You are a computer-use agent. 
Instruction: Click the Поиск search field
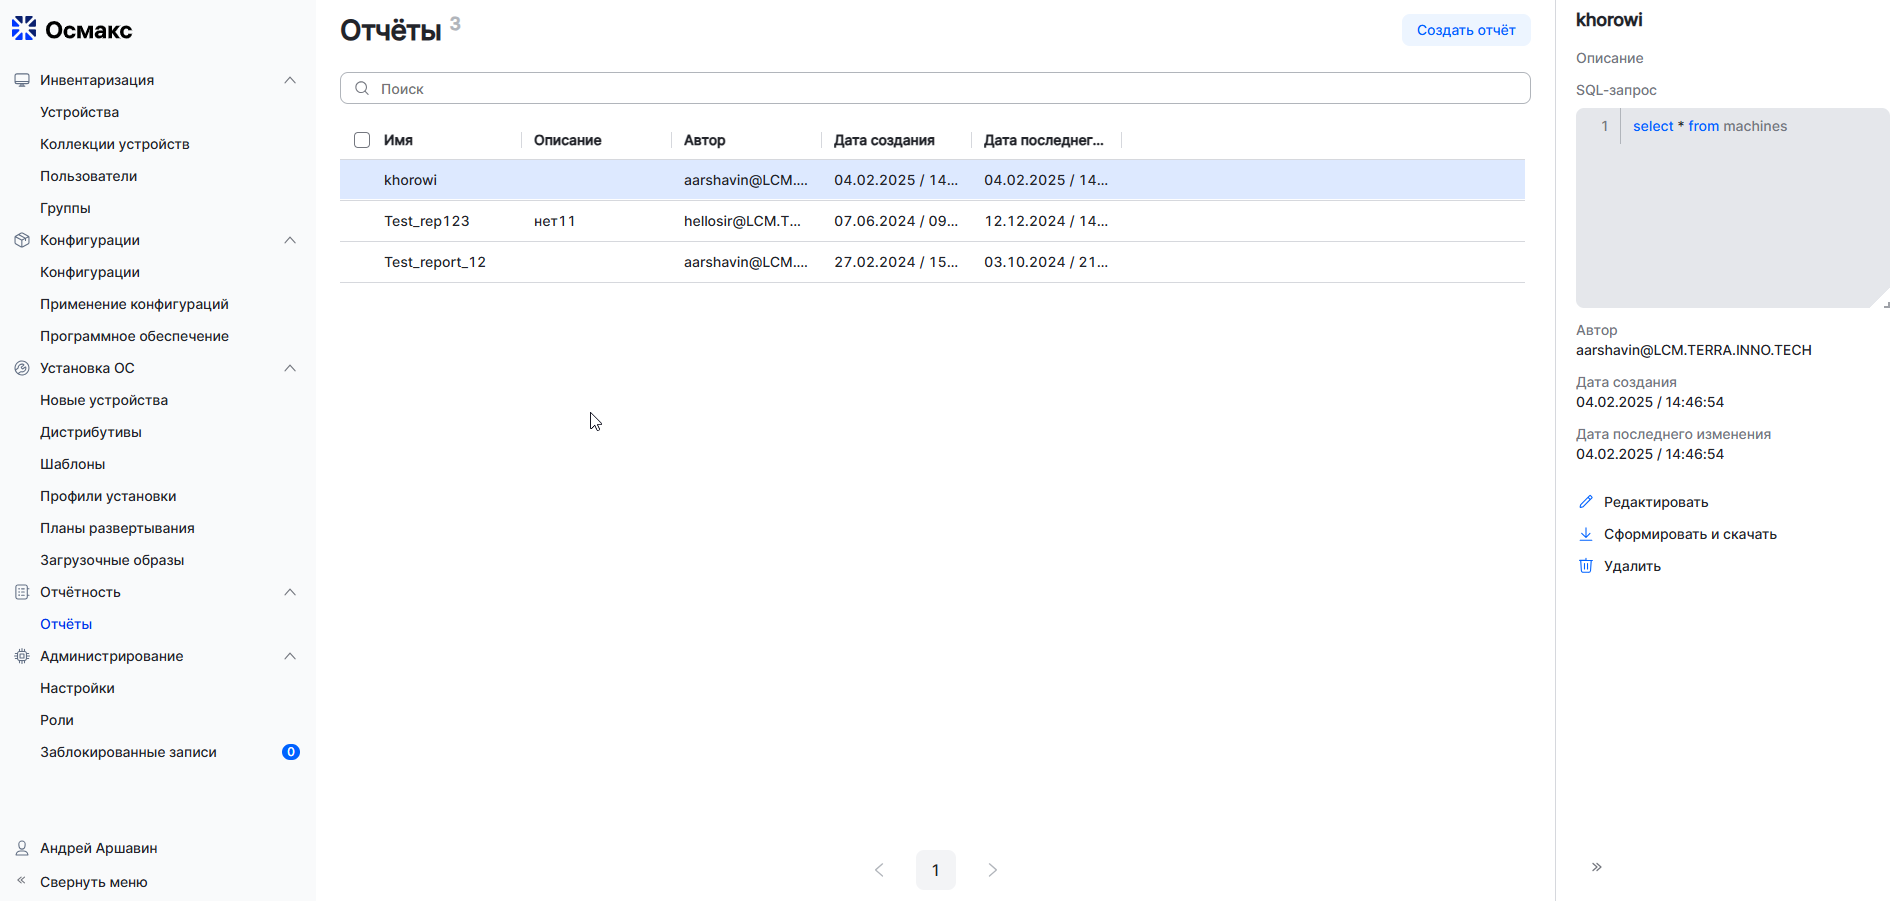[x=935, y=88]
